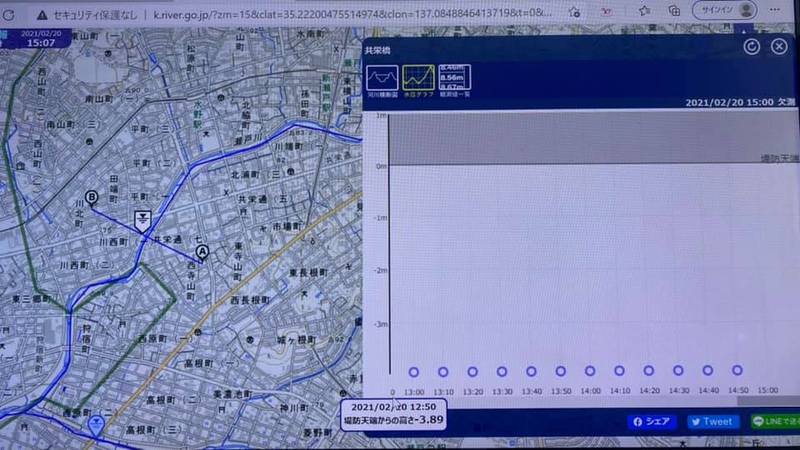This screenshot has height=450, width=800.
Task: Open the observation values list icon
Action: point(455,78)
